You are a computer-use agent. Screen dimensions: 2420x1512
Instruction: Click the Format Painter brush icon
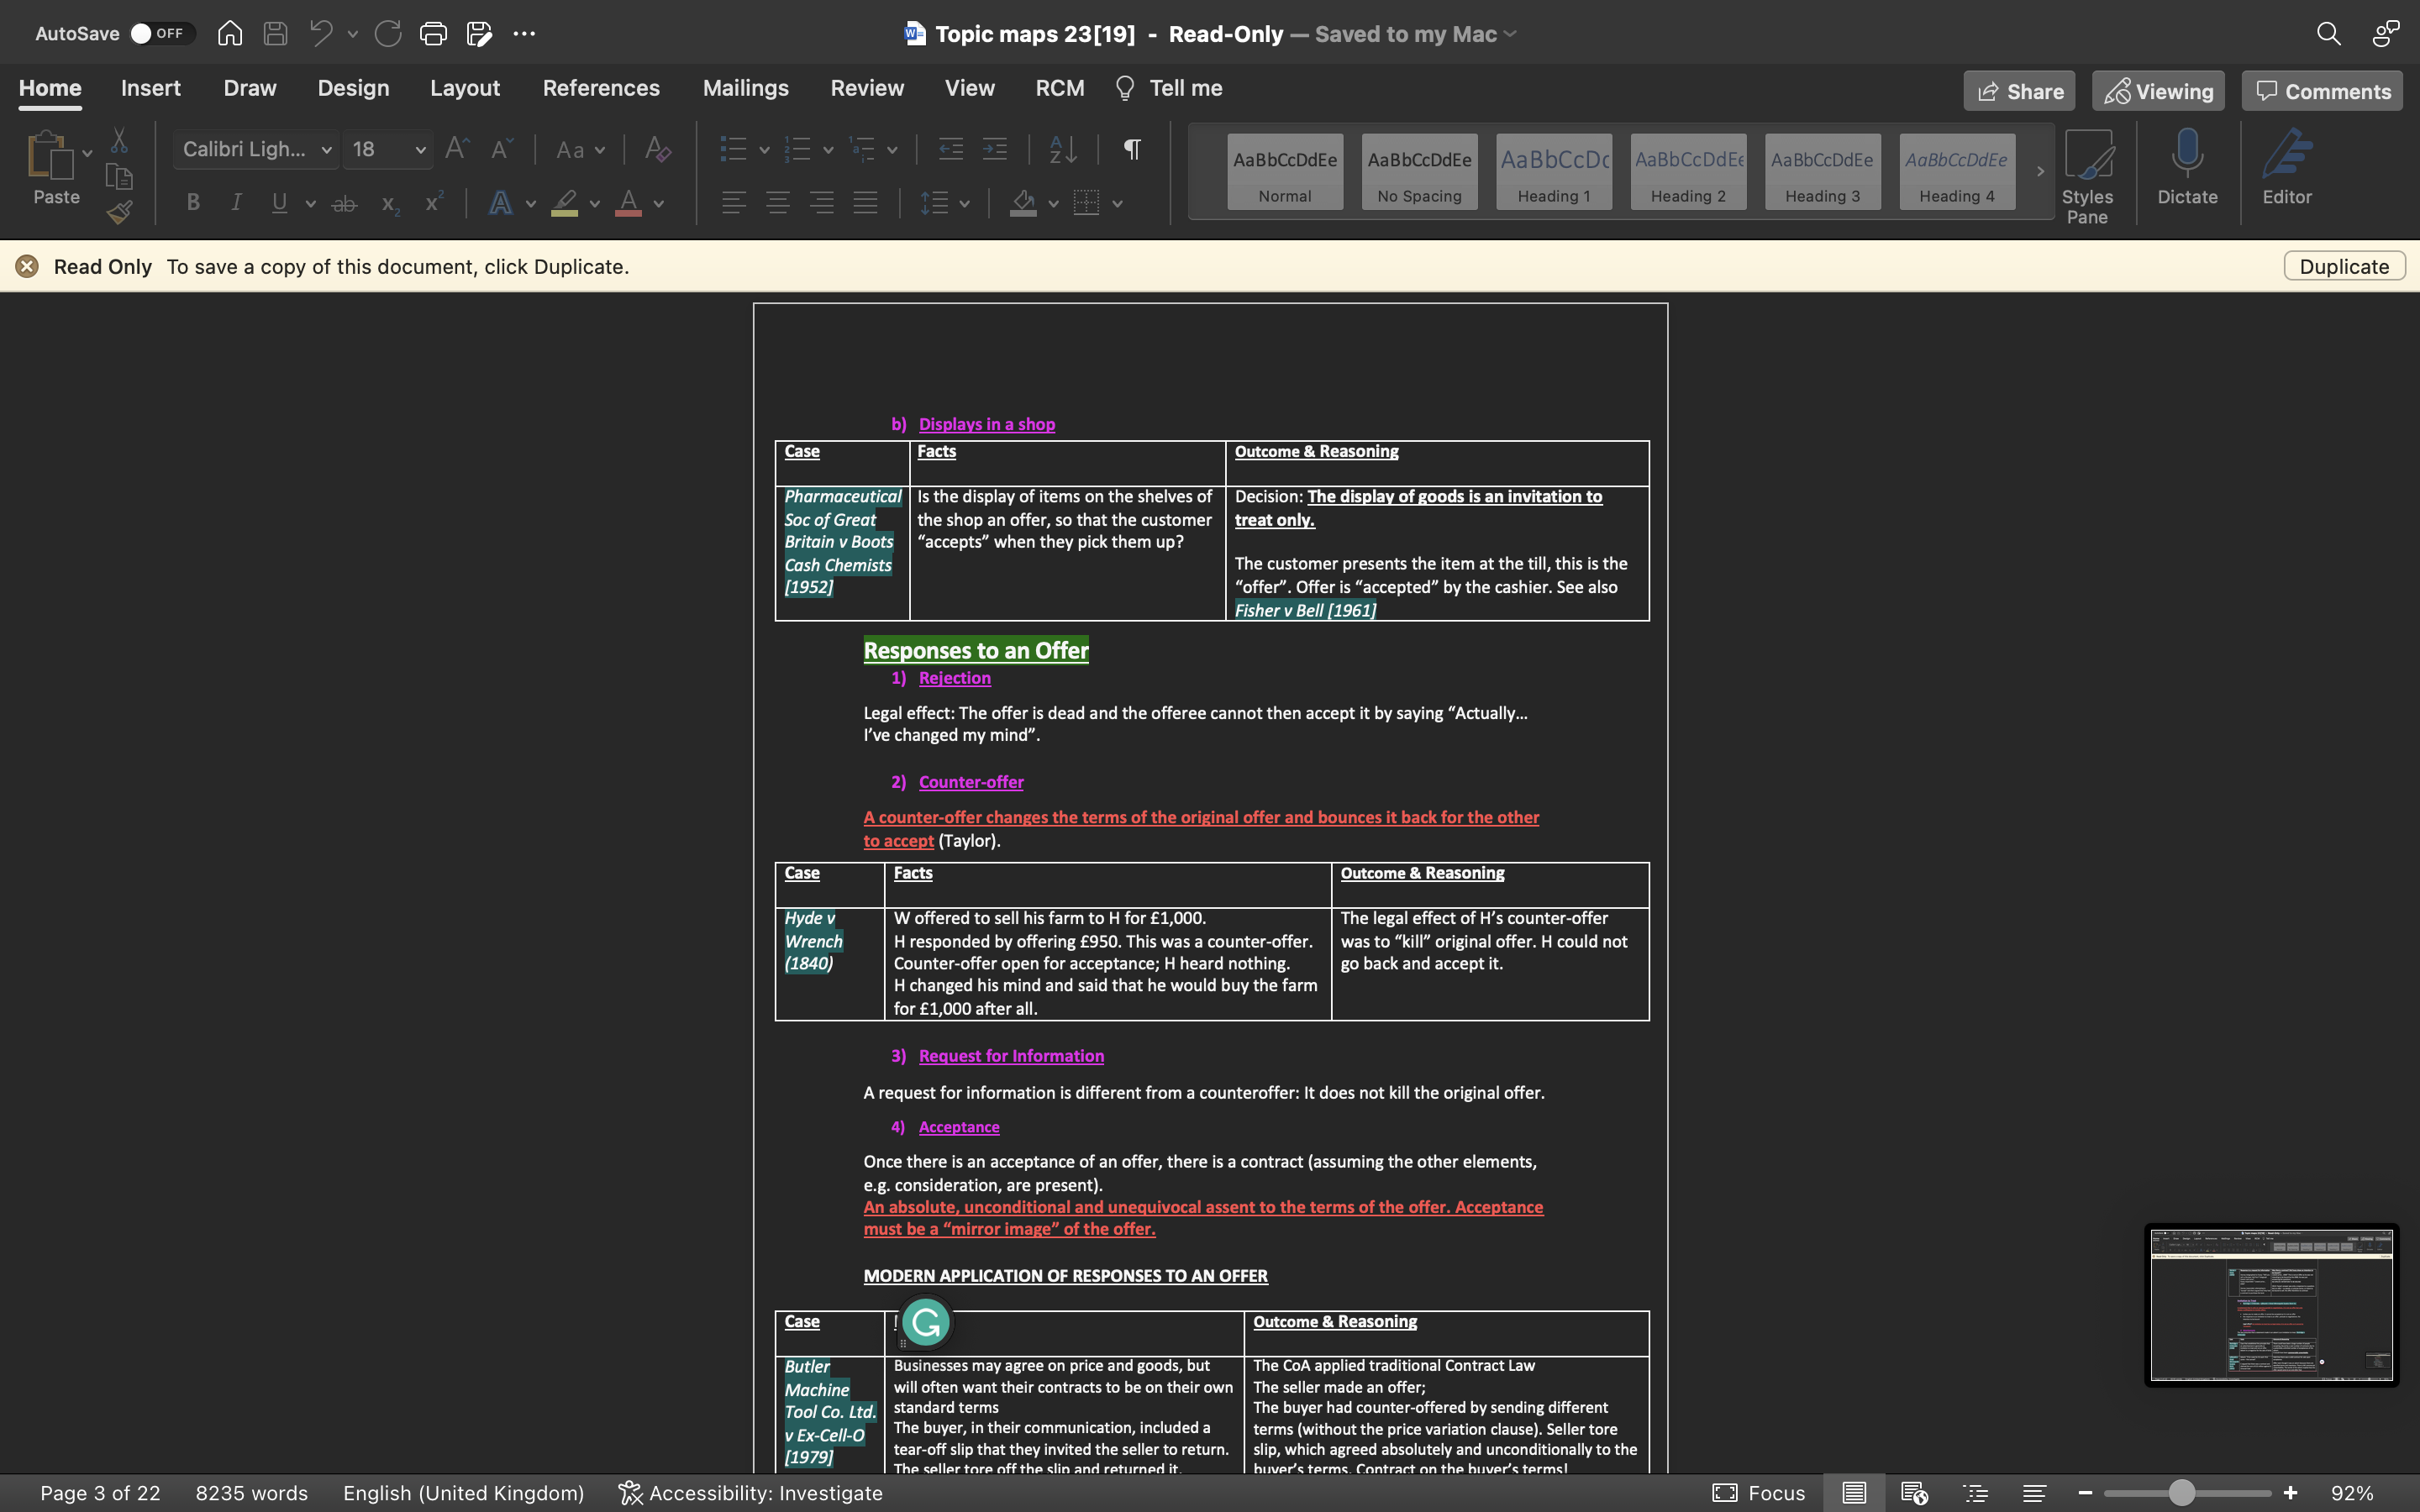[120, 212]
